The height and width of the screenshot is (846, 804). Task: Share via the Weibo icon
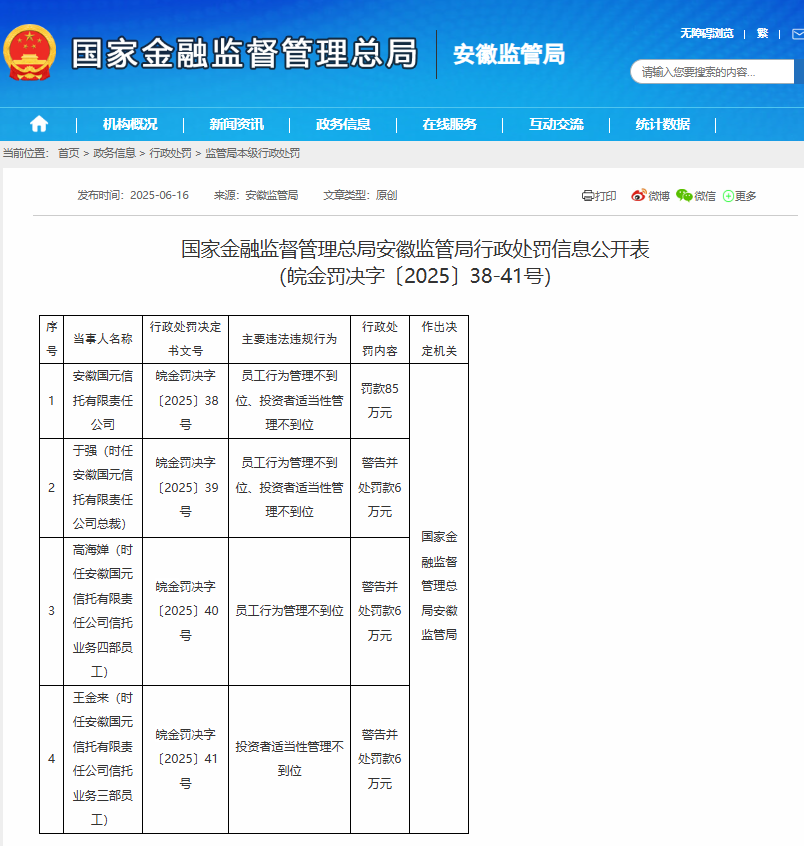(638, 196)
